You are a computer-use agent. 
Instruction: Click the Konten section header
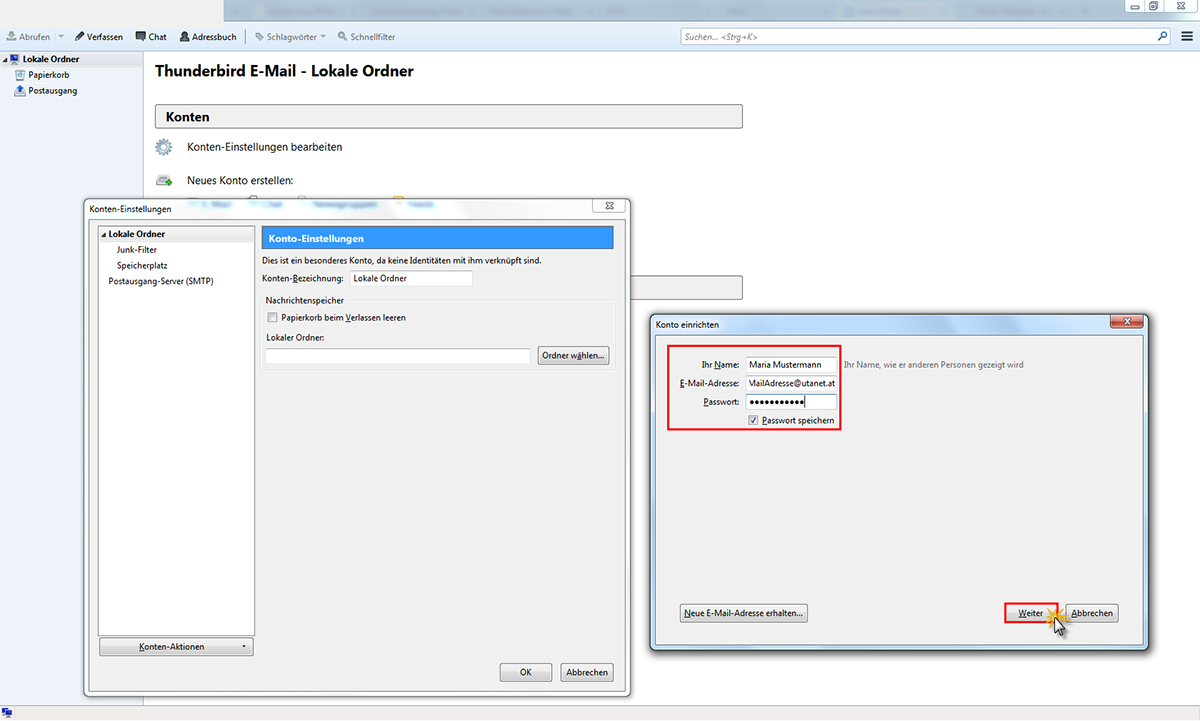click(x=449, y=117)
